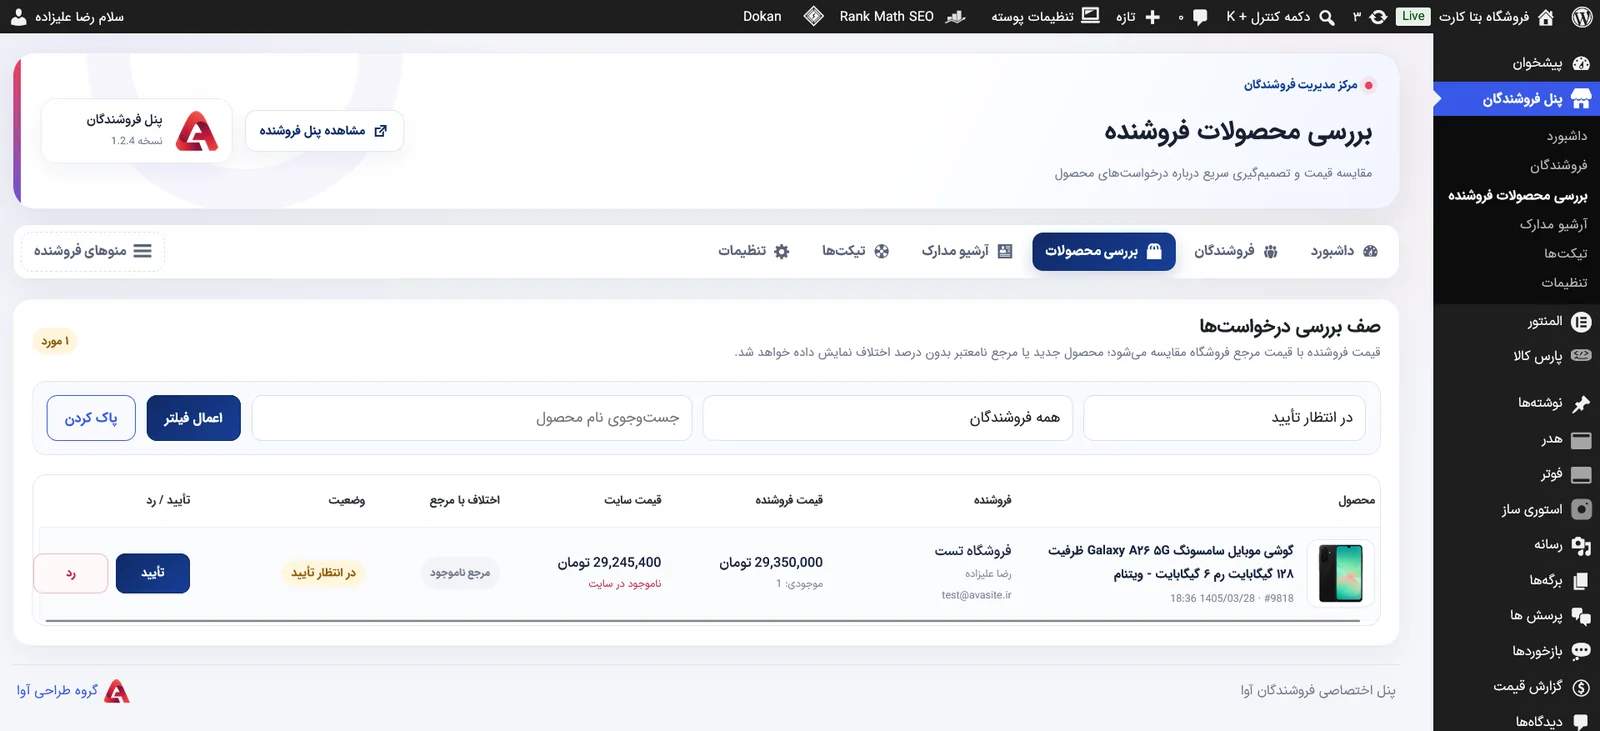Open نوشته‌ها posts pin icon
Image resolution: width=1600 pixels, height=731 pixels.
tap(1581, 403)
